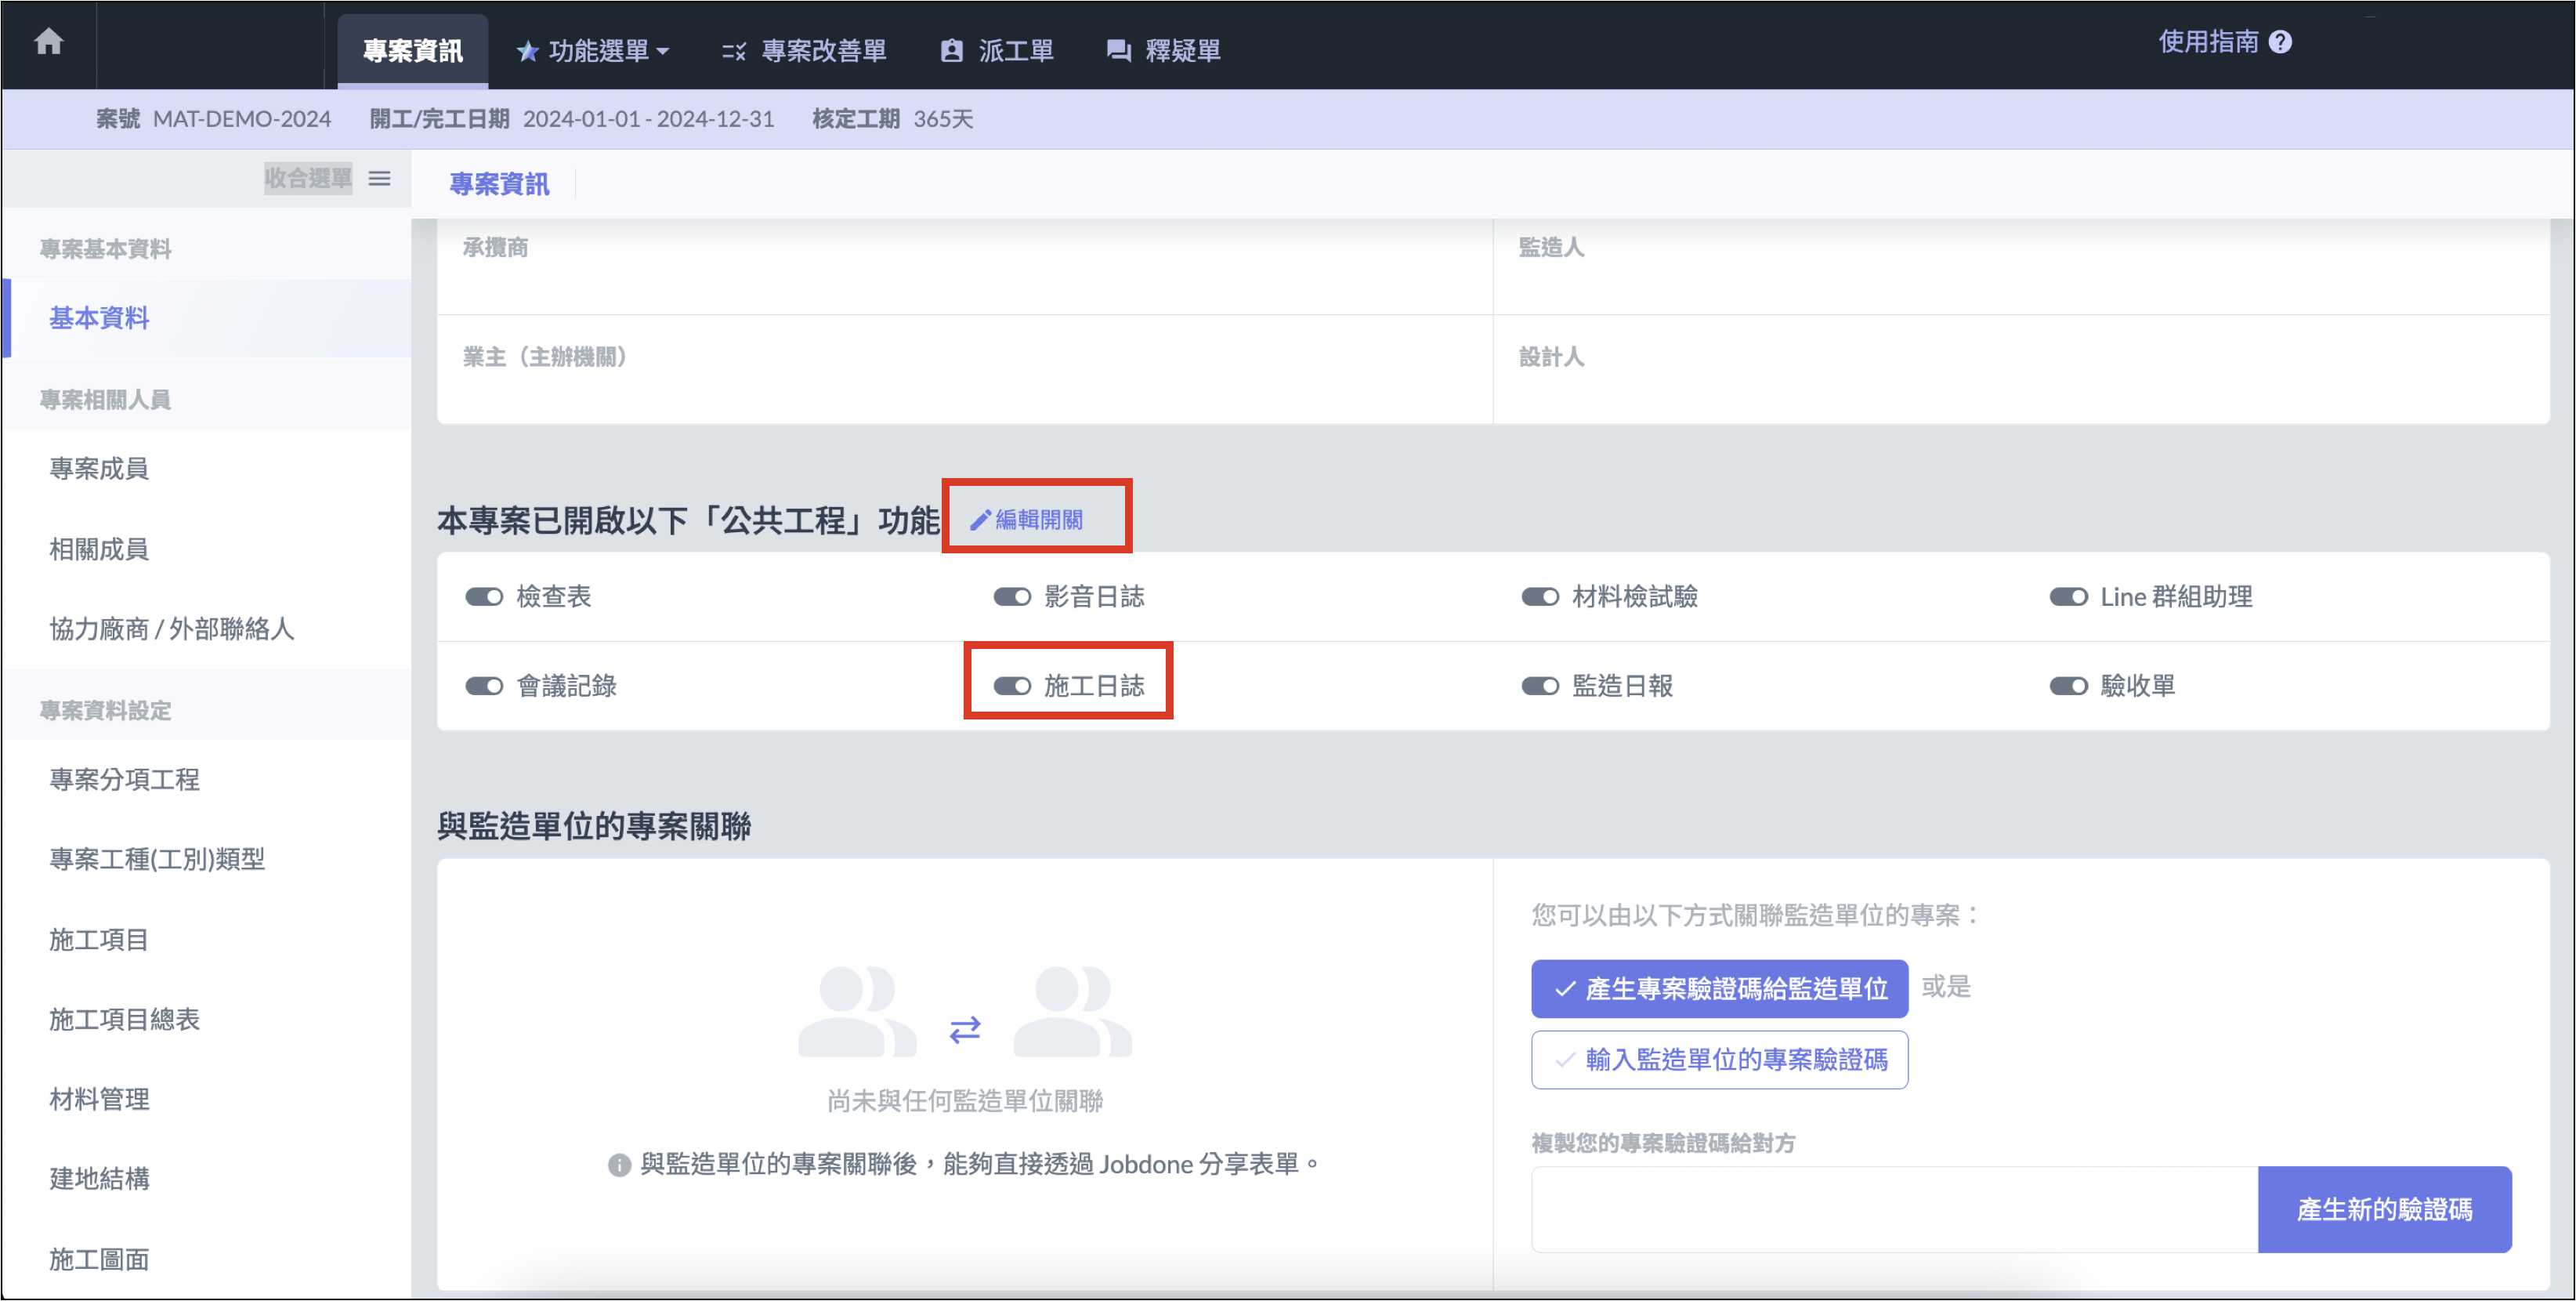Click the 釋疑單 chat bubble icon

(x=1118, y=51)
